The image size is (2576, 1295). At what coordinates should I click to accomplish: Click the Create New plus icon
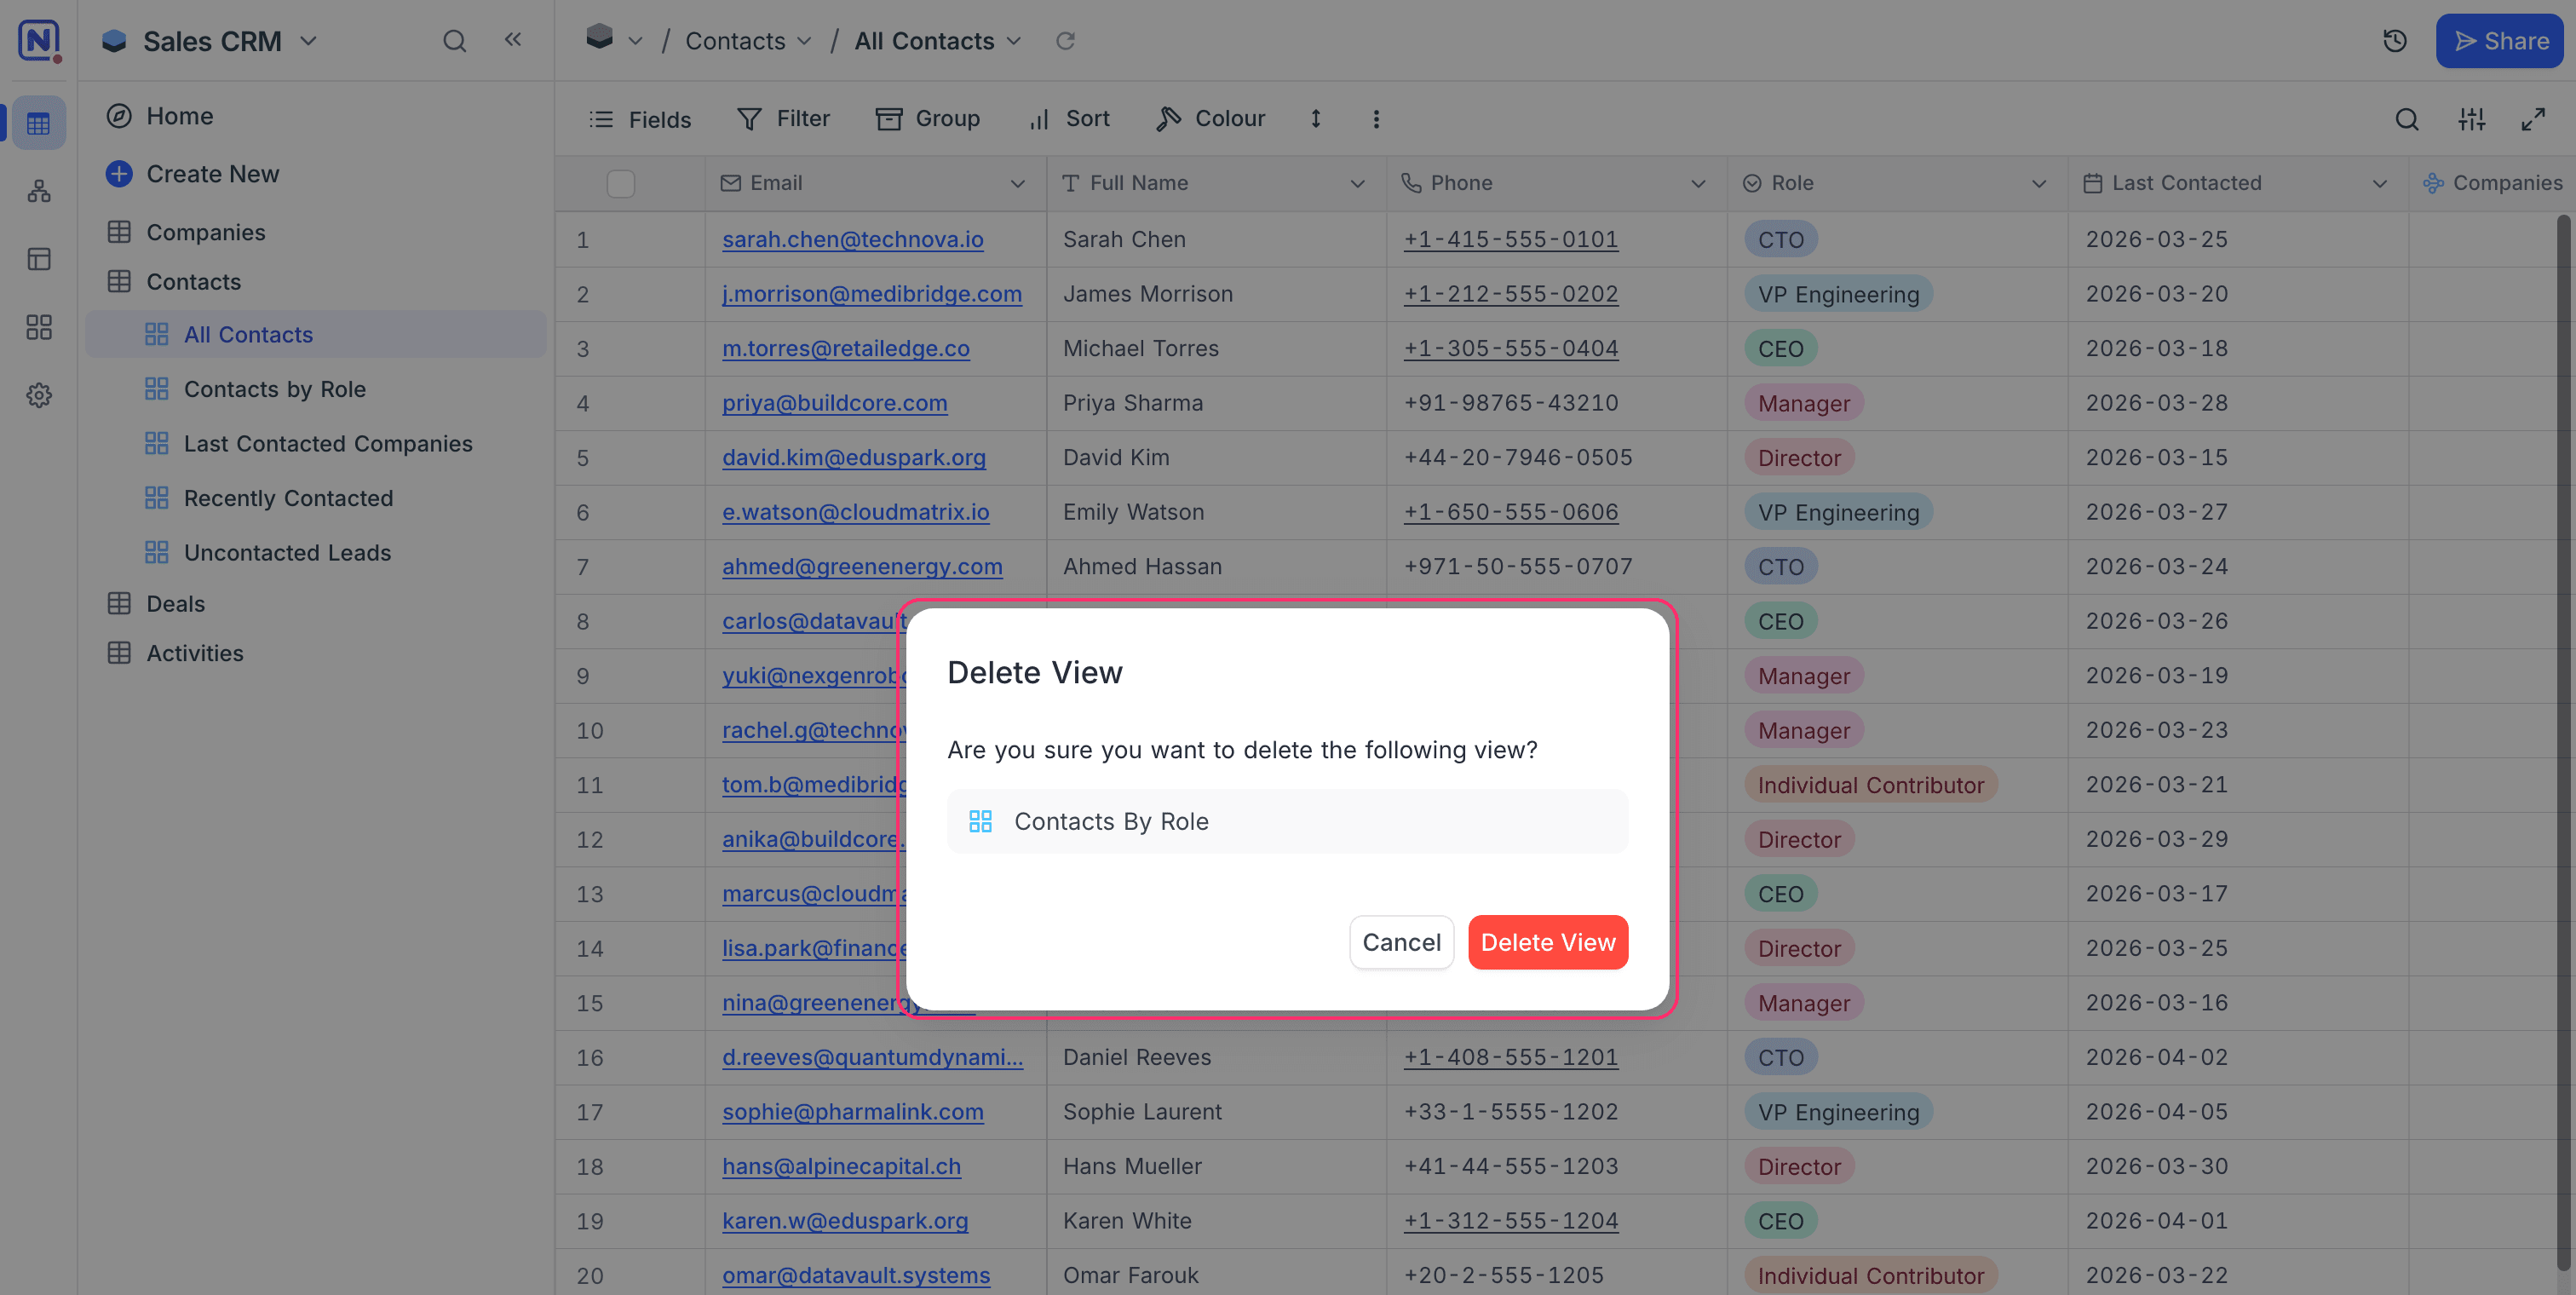119,173
